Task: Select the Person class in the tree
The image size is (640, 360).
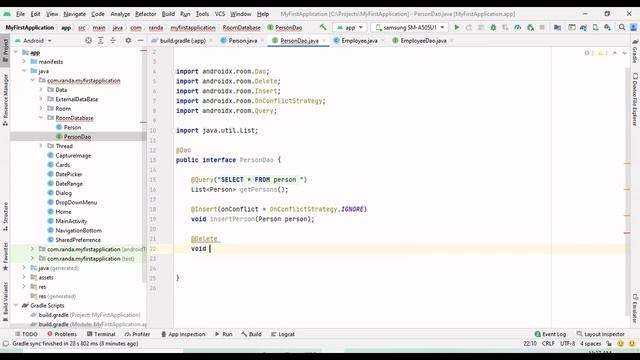Action: point(72,127)
